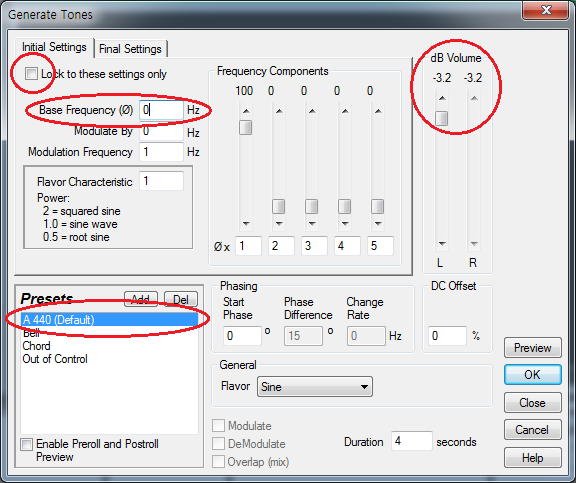Screen dimensions: 576x483
Task: Click the Add preset button
Action: tap(141, 299)
